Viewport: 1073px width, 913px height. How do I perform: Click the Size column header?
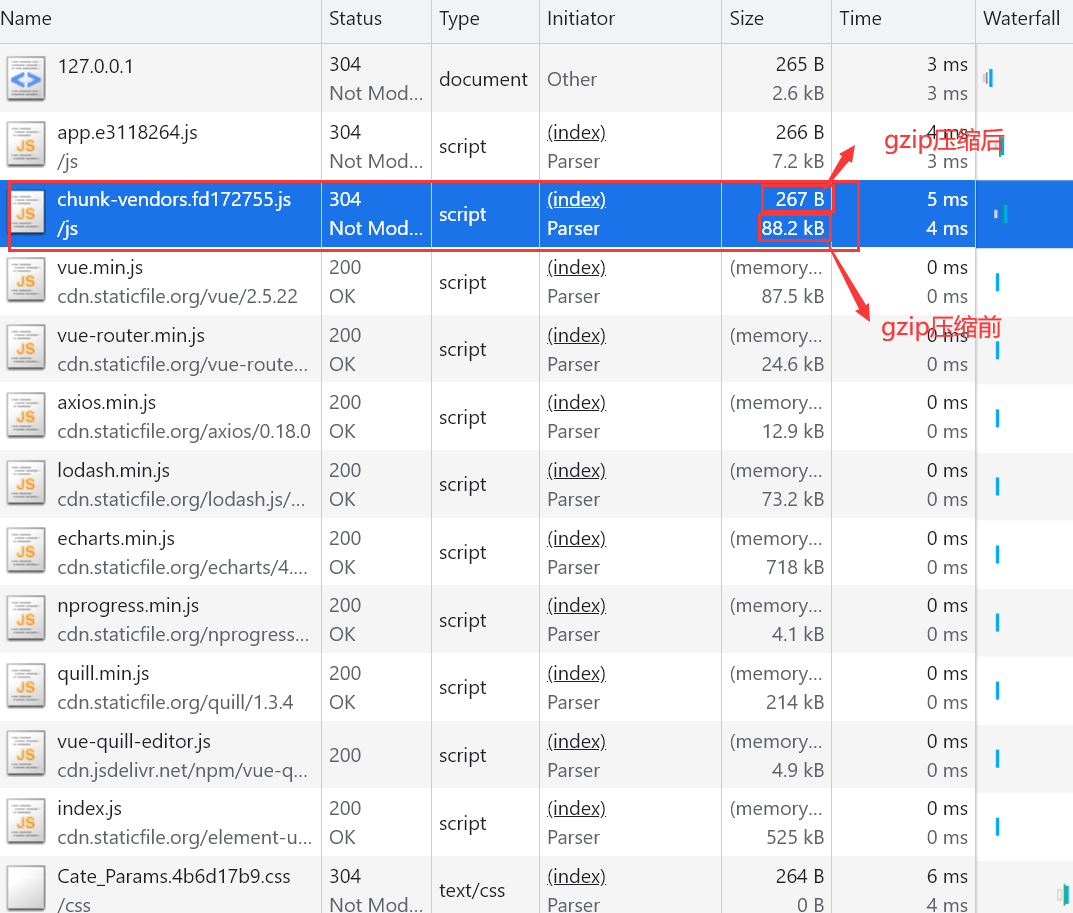point(746,18)
